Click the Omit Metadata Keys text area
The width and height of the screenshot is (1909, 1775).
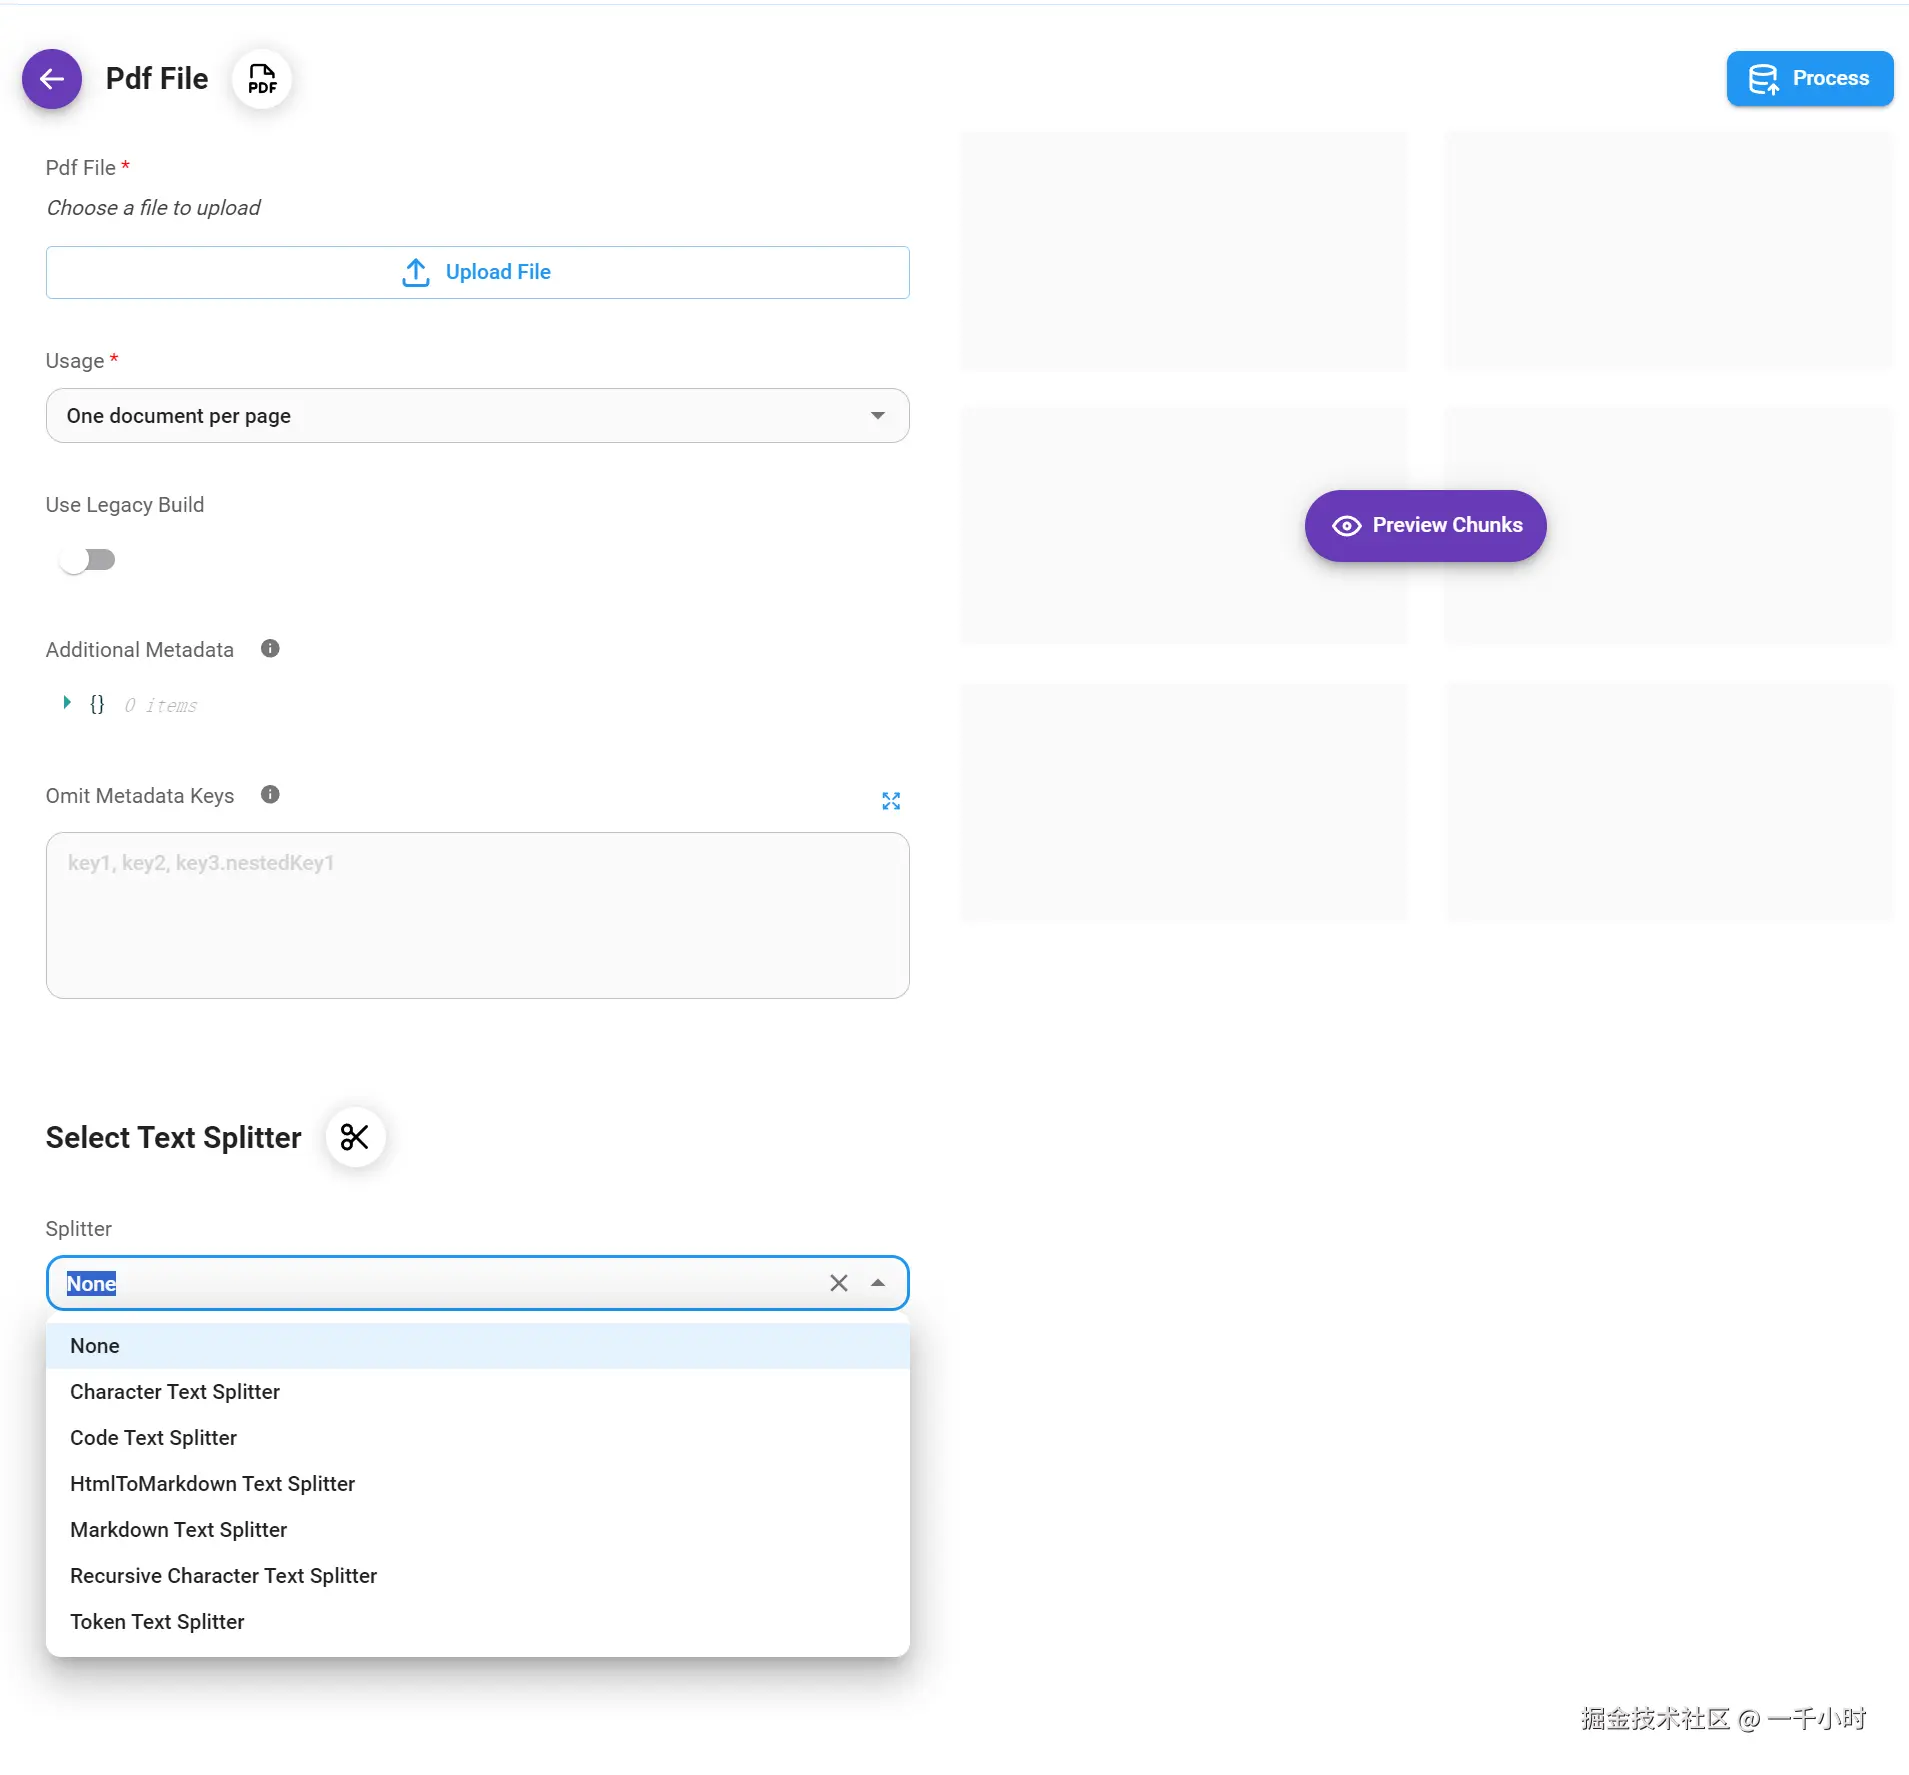(477, 915)
